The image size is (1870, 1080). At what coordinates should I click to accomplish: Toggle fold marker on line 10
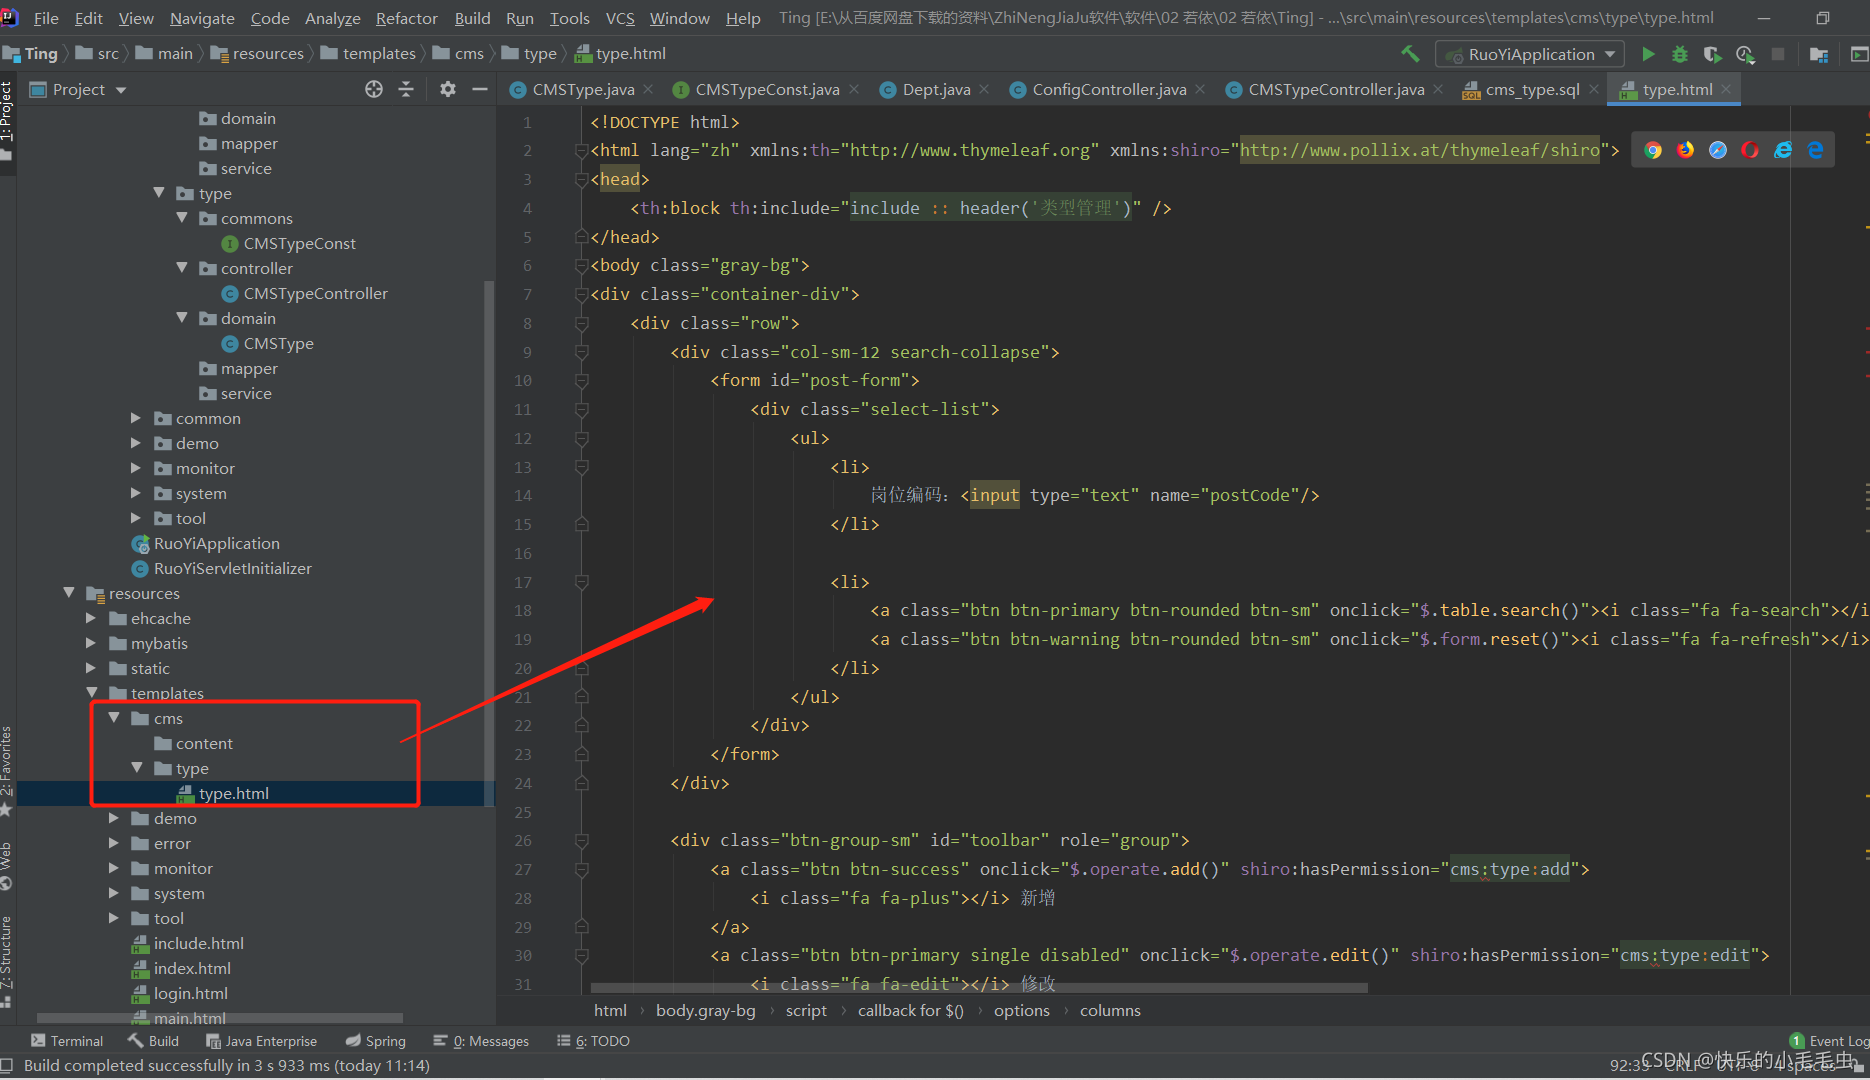582,381
